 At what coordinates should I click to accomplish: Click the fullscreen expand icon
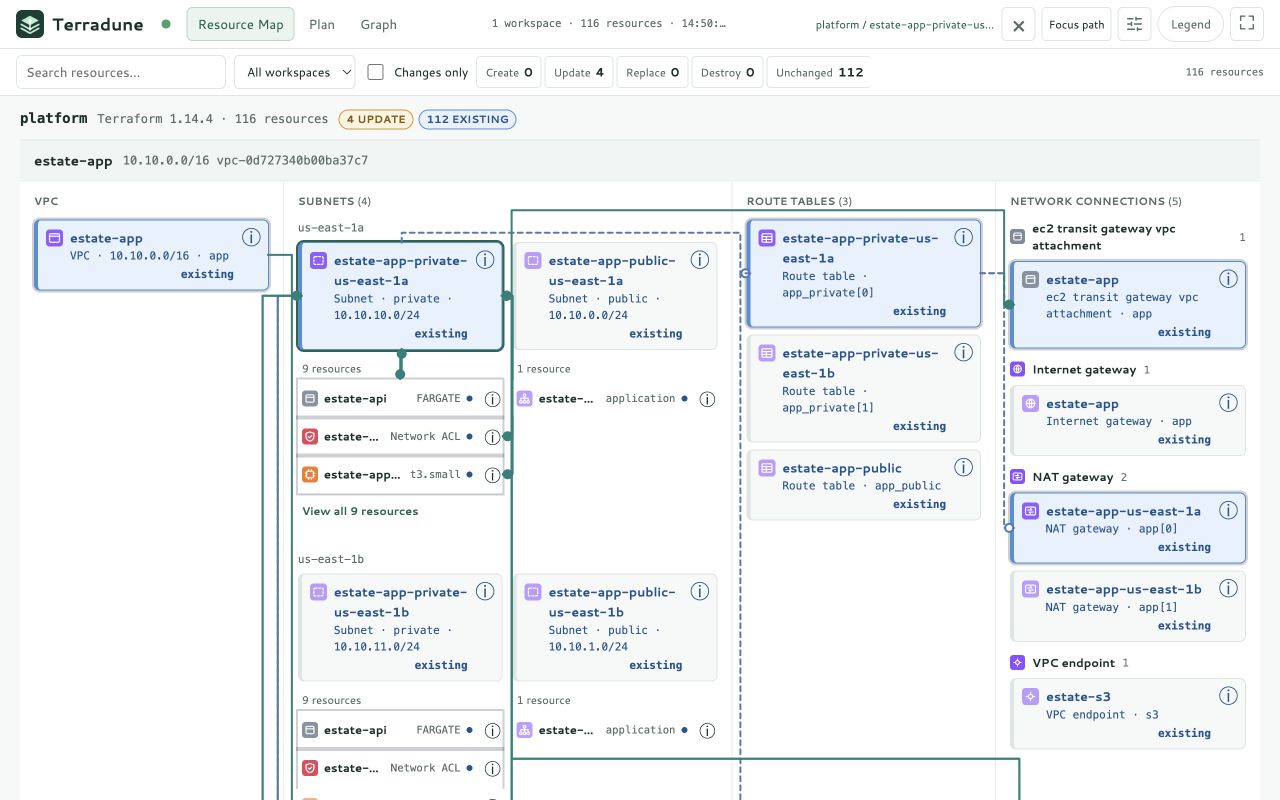pyautogui.click(x=1247, y=24)
